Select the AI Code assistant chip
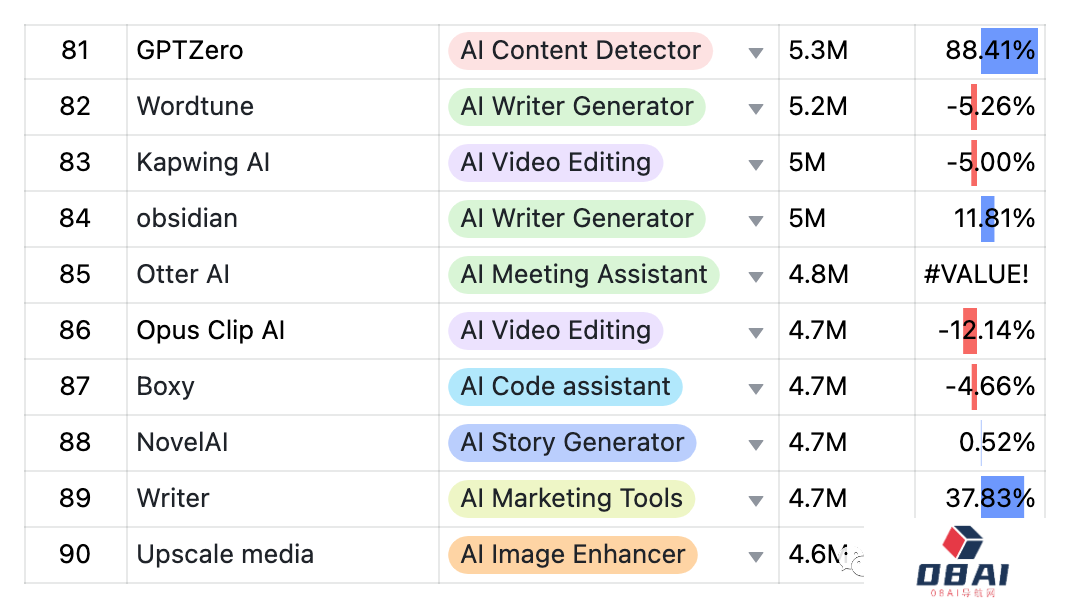Screen dimensions: 1070x608 click(x=565, y=386)
